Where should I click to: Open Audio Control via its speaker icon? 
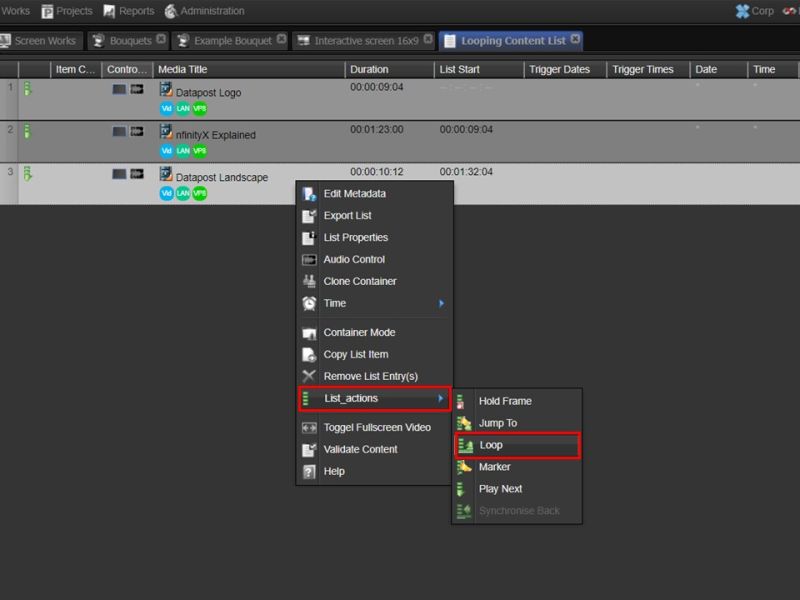tap(308, 260)
